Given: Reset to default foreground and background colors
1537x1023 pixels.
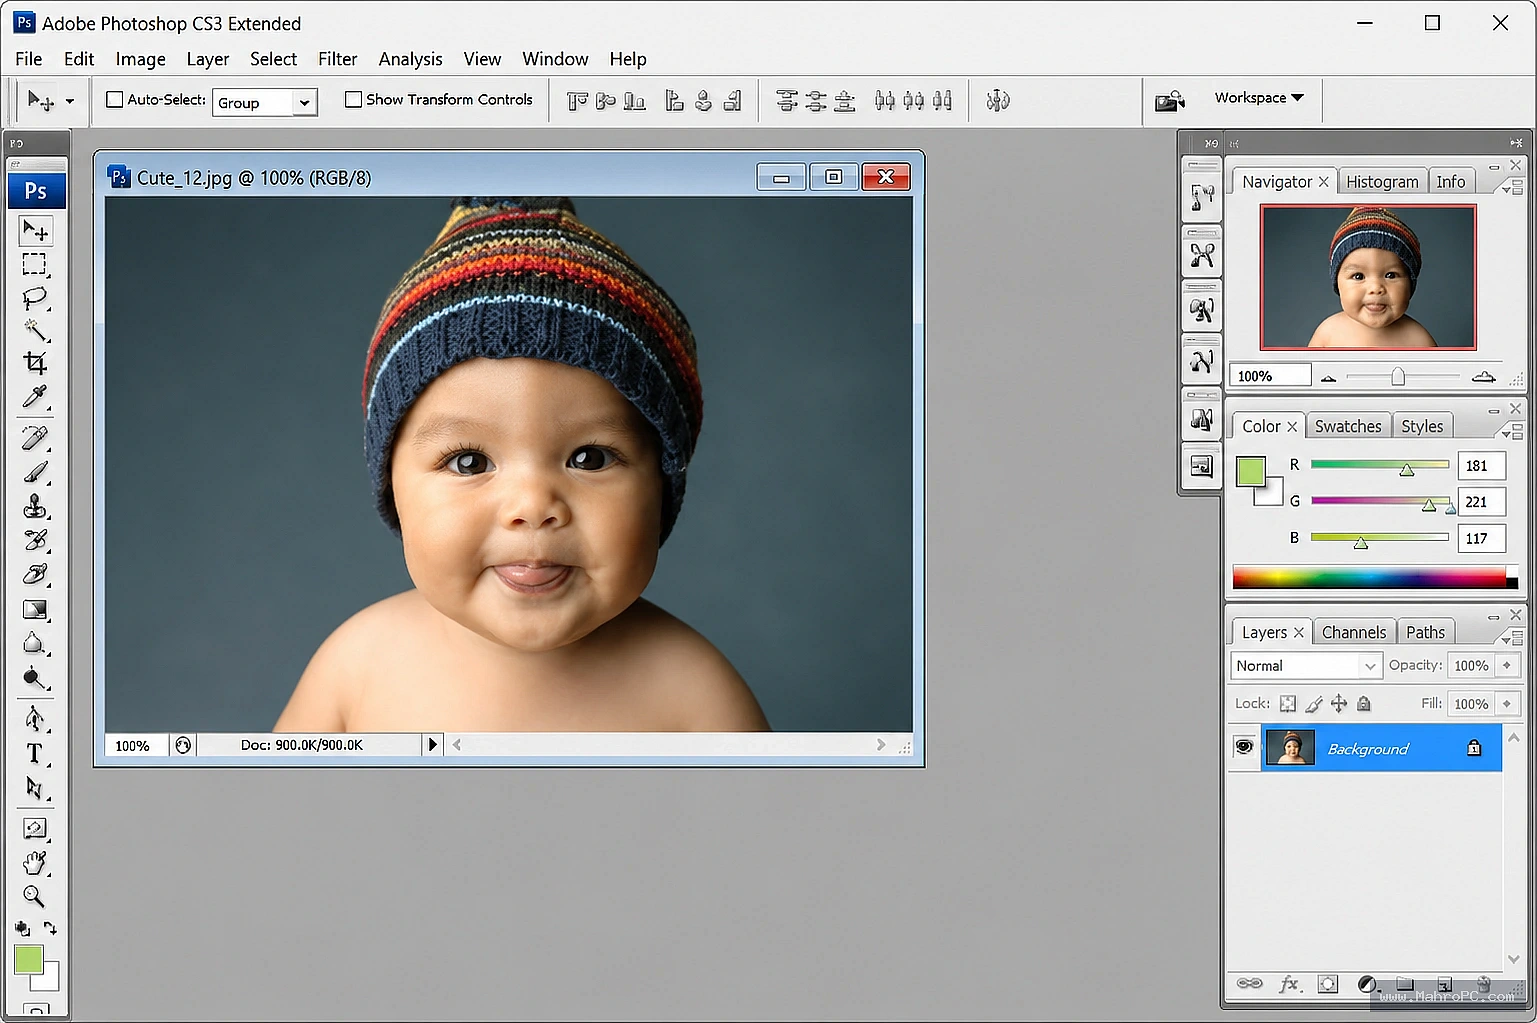Looking at the screenshot, I should coord(22,928).
